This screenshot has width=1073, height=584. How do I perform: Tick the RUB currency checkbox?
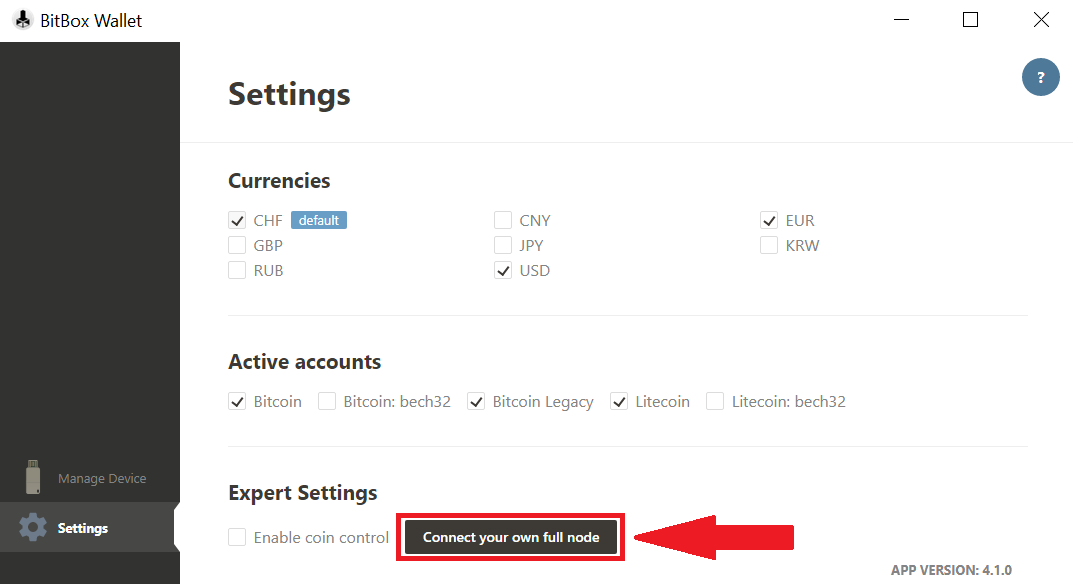[237, 271]
